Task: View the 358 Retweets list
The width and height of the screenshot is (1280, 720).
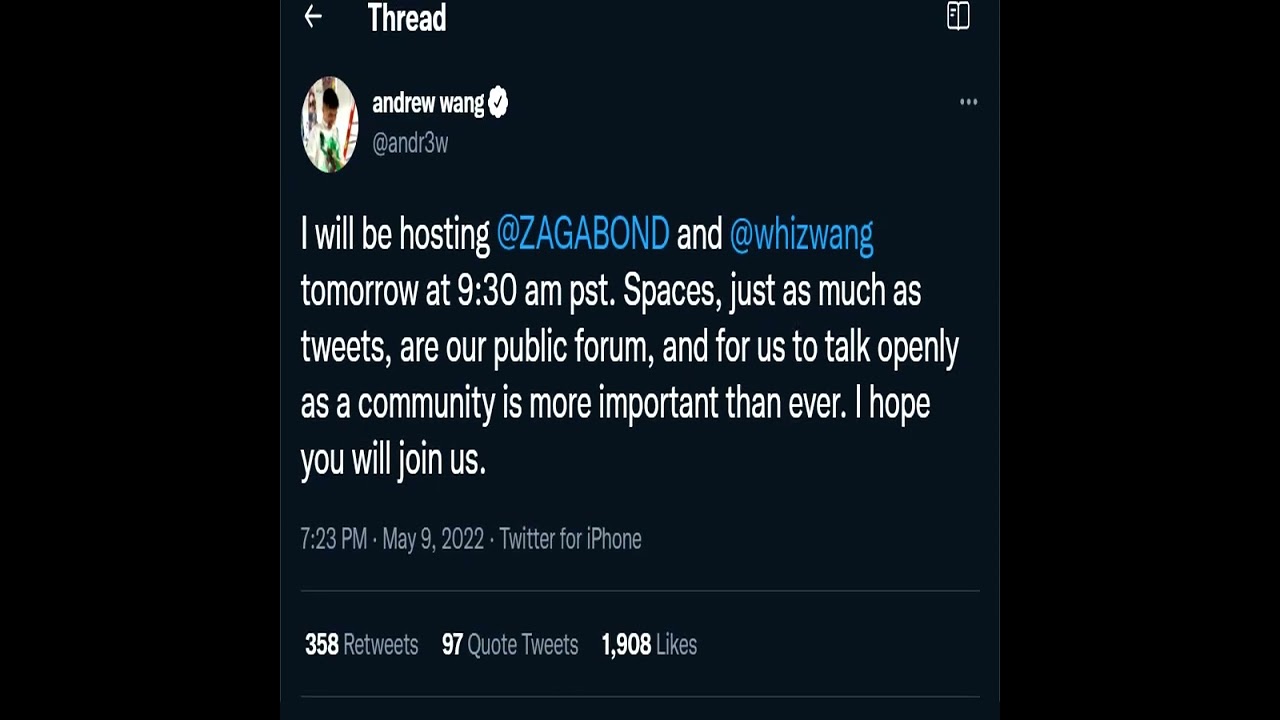Action: (361, 645)
